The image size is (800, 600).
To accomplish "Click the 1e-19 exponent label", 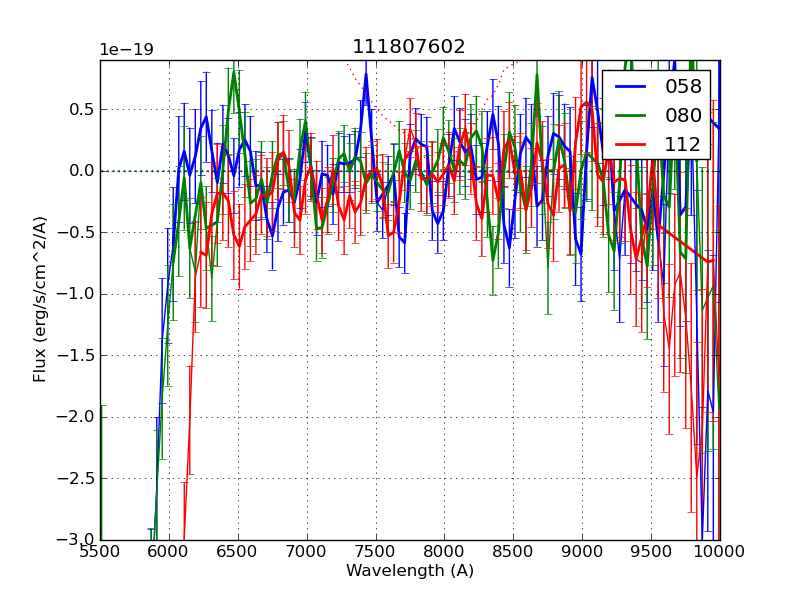I will pyautogui.click(x=126, y=50).
